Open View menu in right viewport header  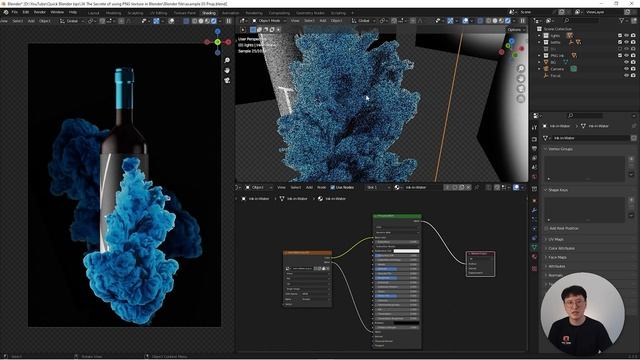[295, 20]
